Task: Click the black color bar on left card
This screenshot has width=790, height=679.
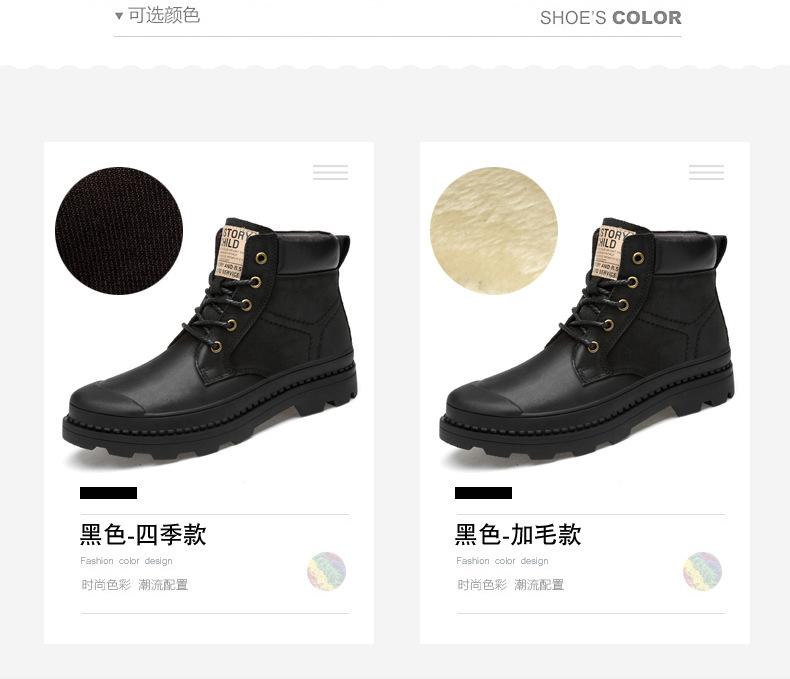Action: (x=108, y=493)
